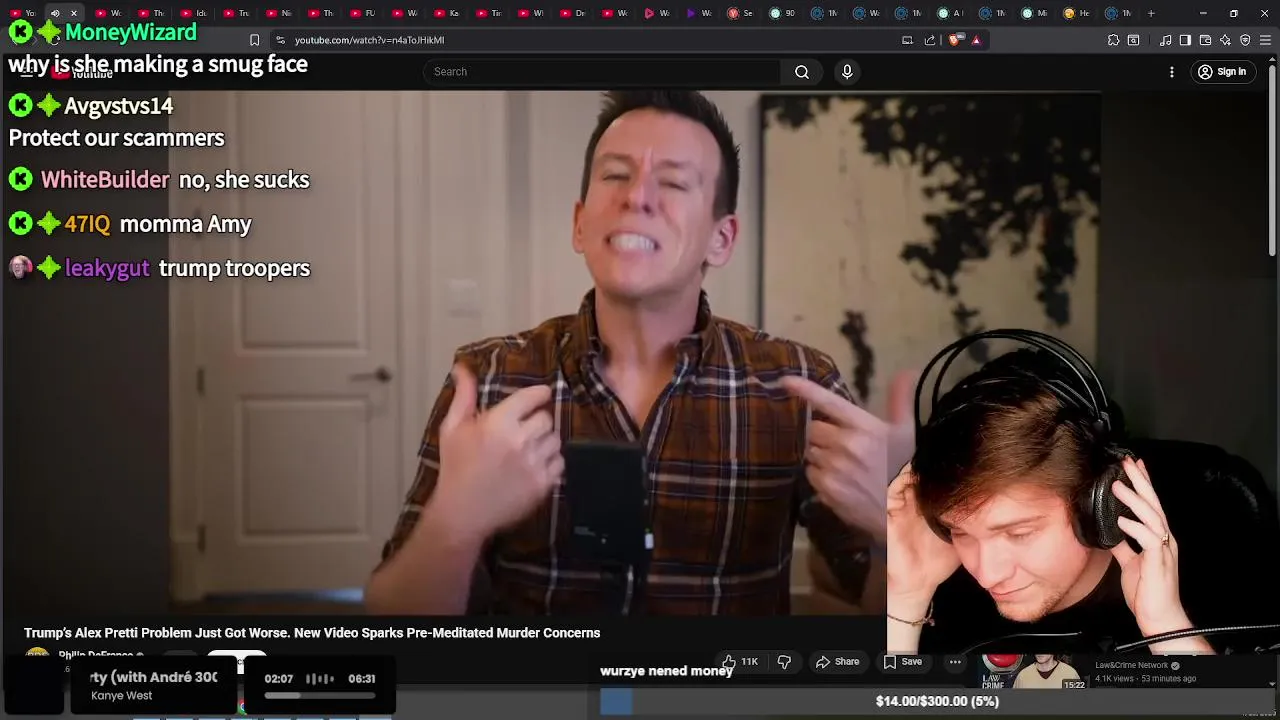This screenshot has height=720, width=1280.
Task: View site information icon beside URL
Action: [x=280, y=40]
